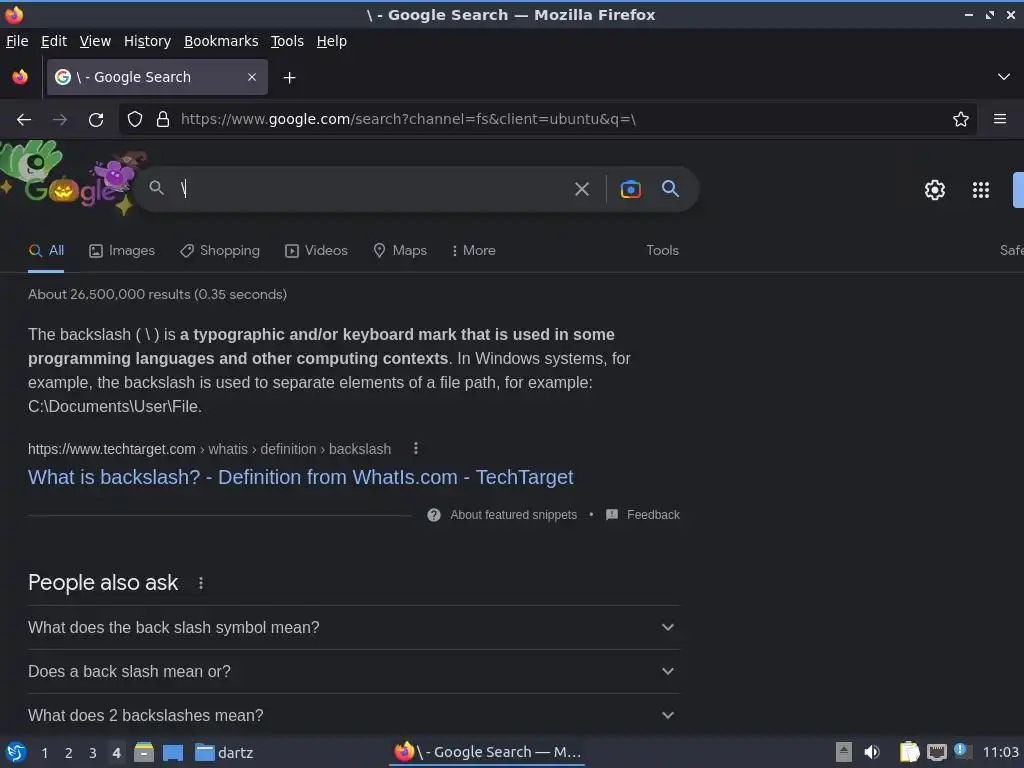Open the Bookmarks menu

click(x=221, y=41)
